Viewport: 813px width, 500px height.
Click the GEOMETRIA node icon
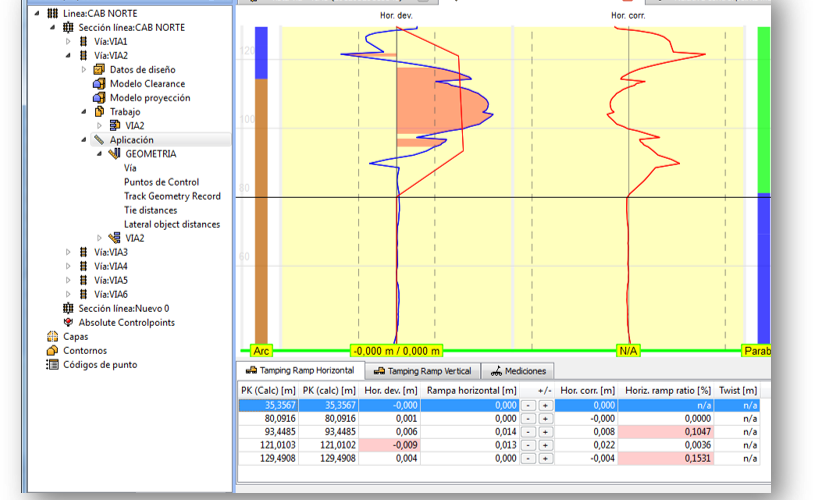click(x=114, y=154)
